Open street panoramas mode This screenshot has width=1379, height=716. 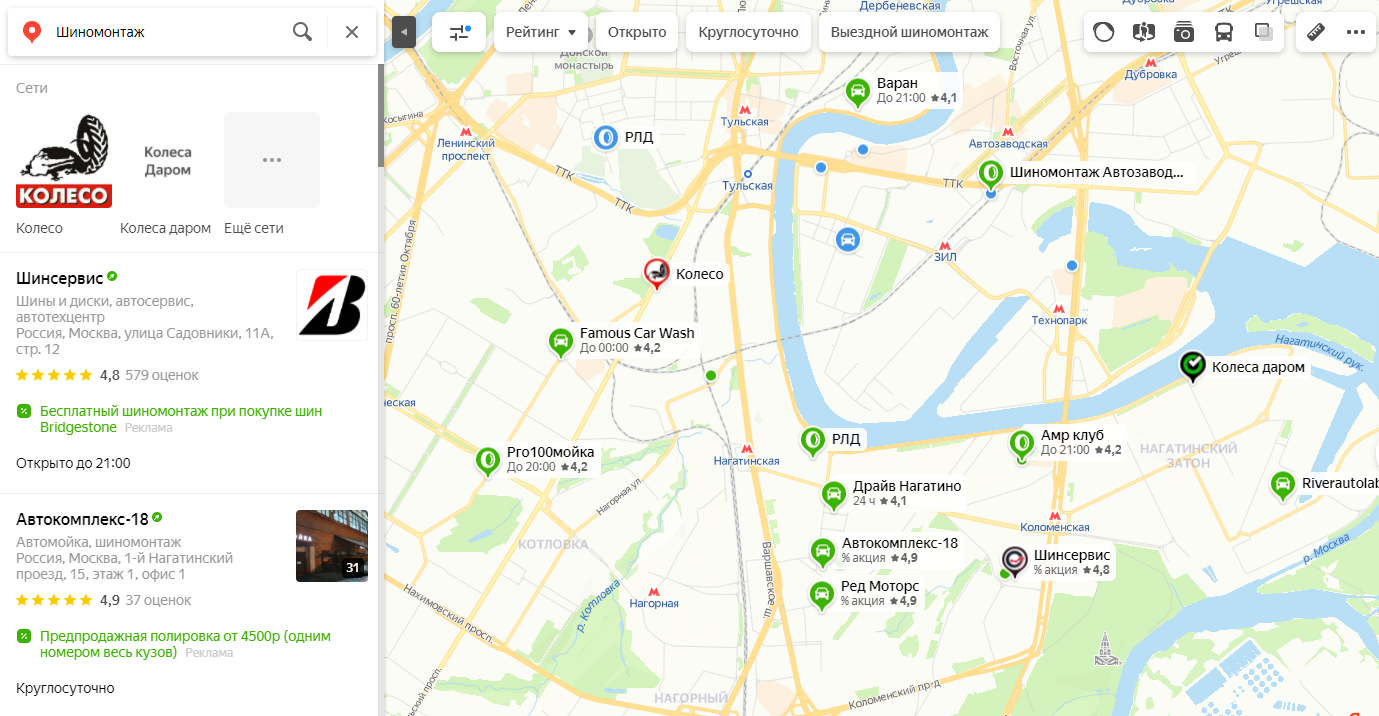[x=1143, y=32]
